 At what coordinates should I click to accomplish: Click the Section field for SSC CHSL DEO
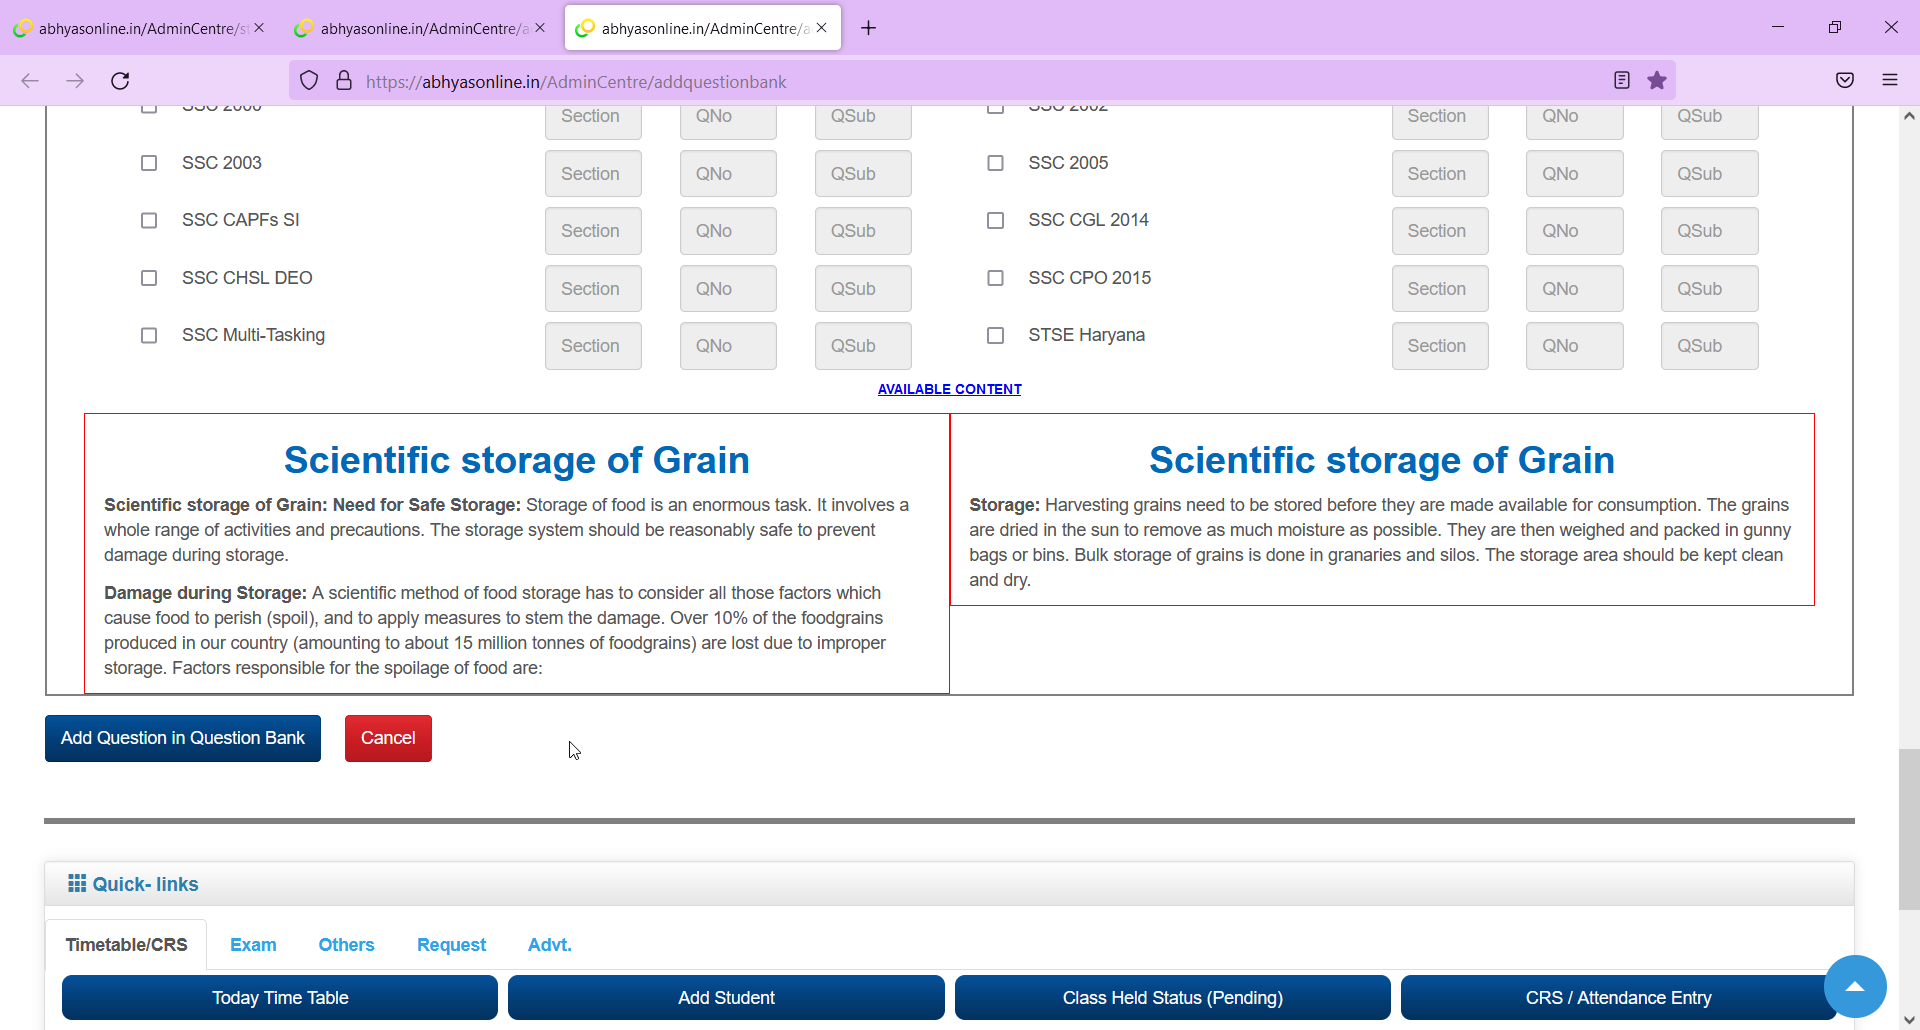593,289
